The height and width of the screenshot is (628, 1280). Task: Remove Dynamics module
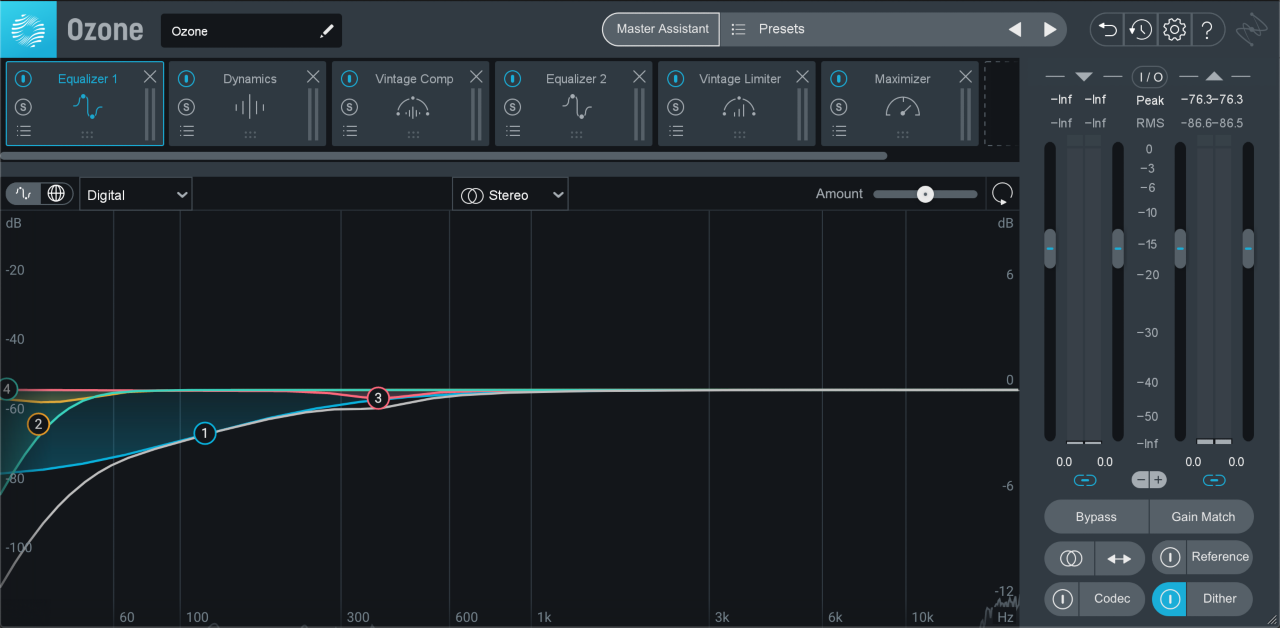click(x=313, y=77)
